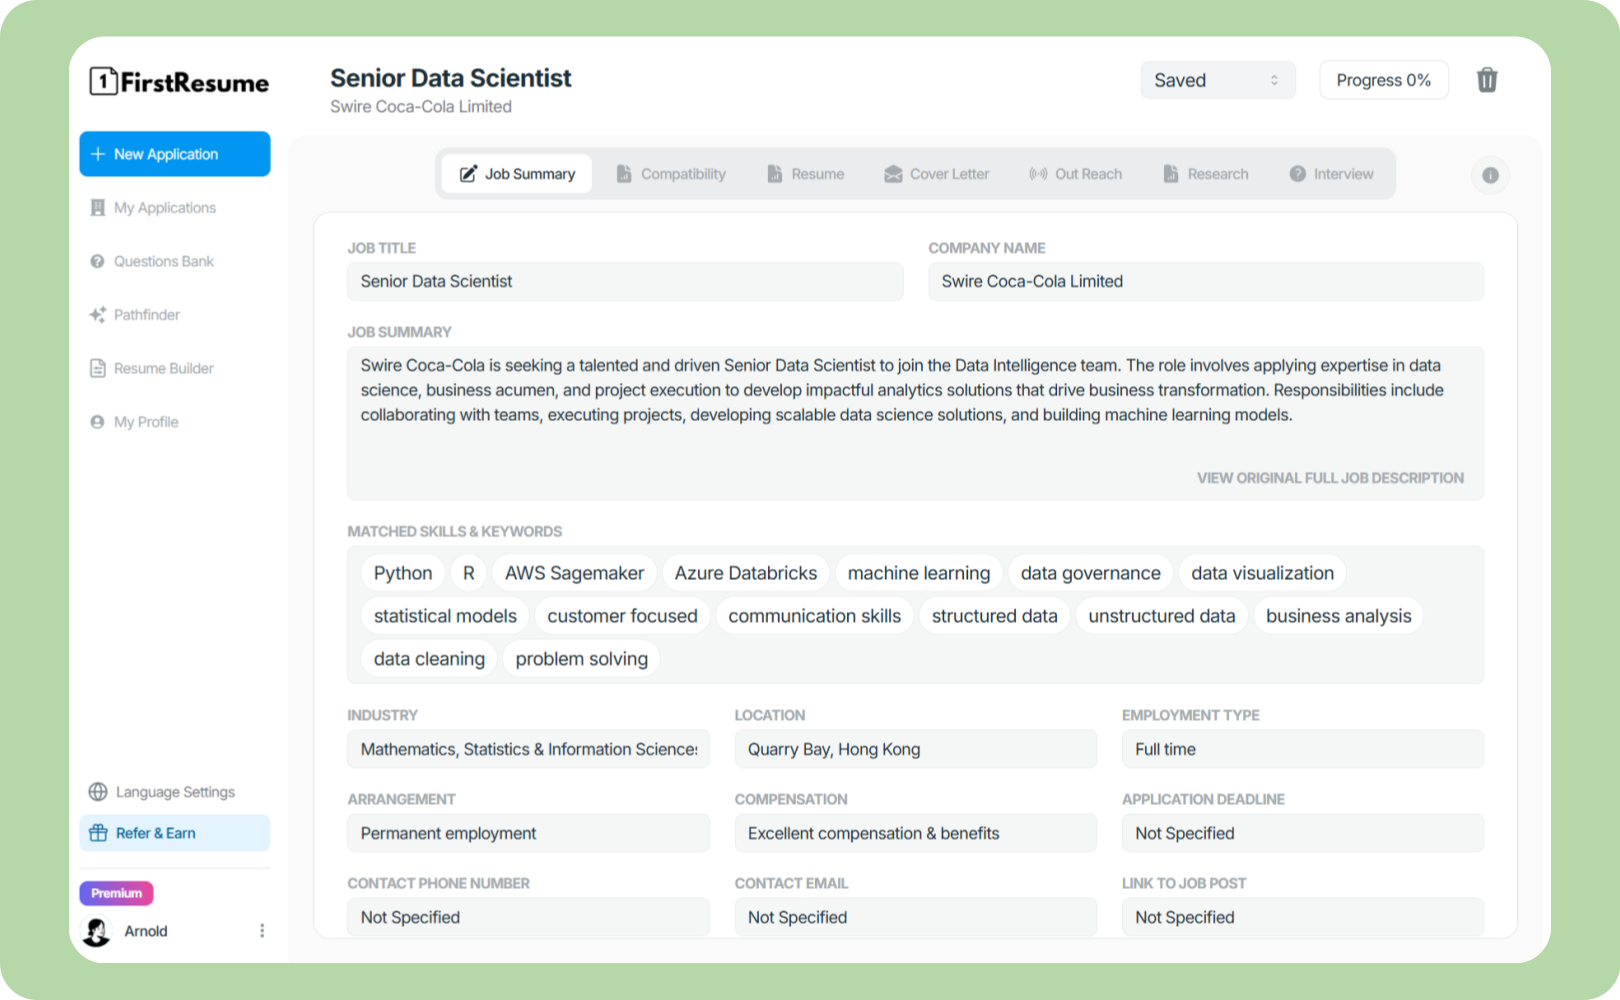Edit the Company Name field
The height and width of the screenshot is (1000, 1620).
tap(1206, 282)
